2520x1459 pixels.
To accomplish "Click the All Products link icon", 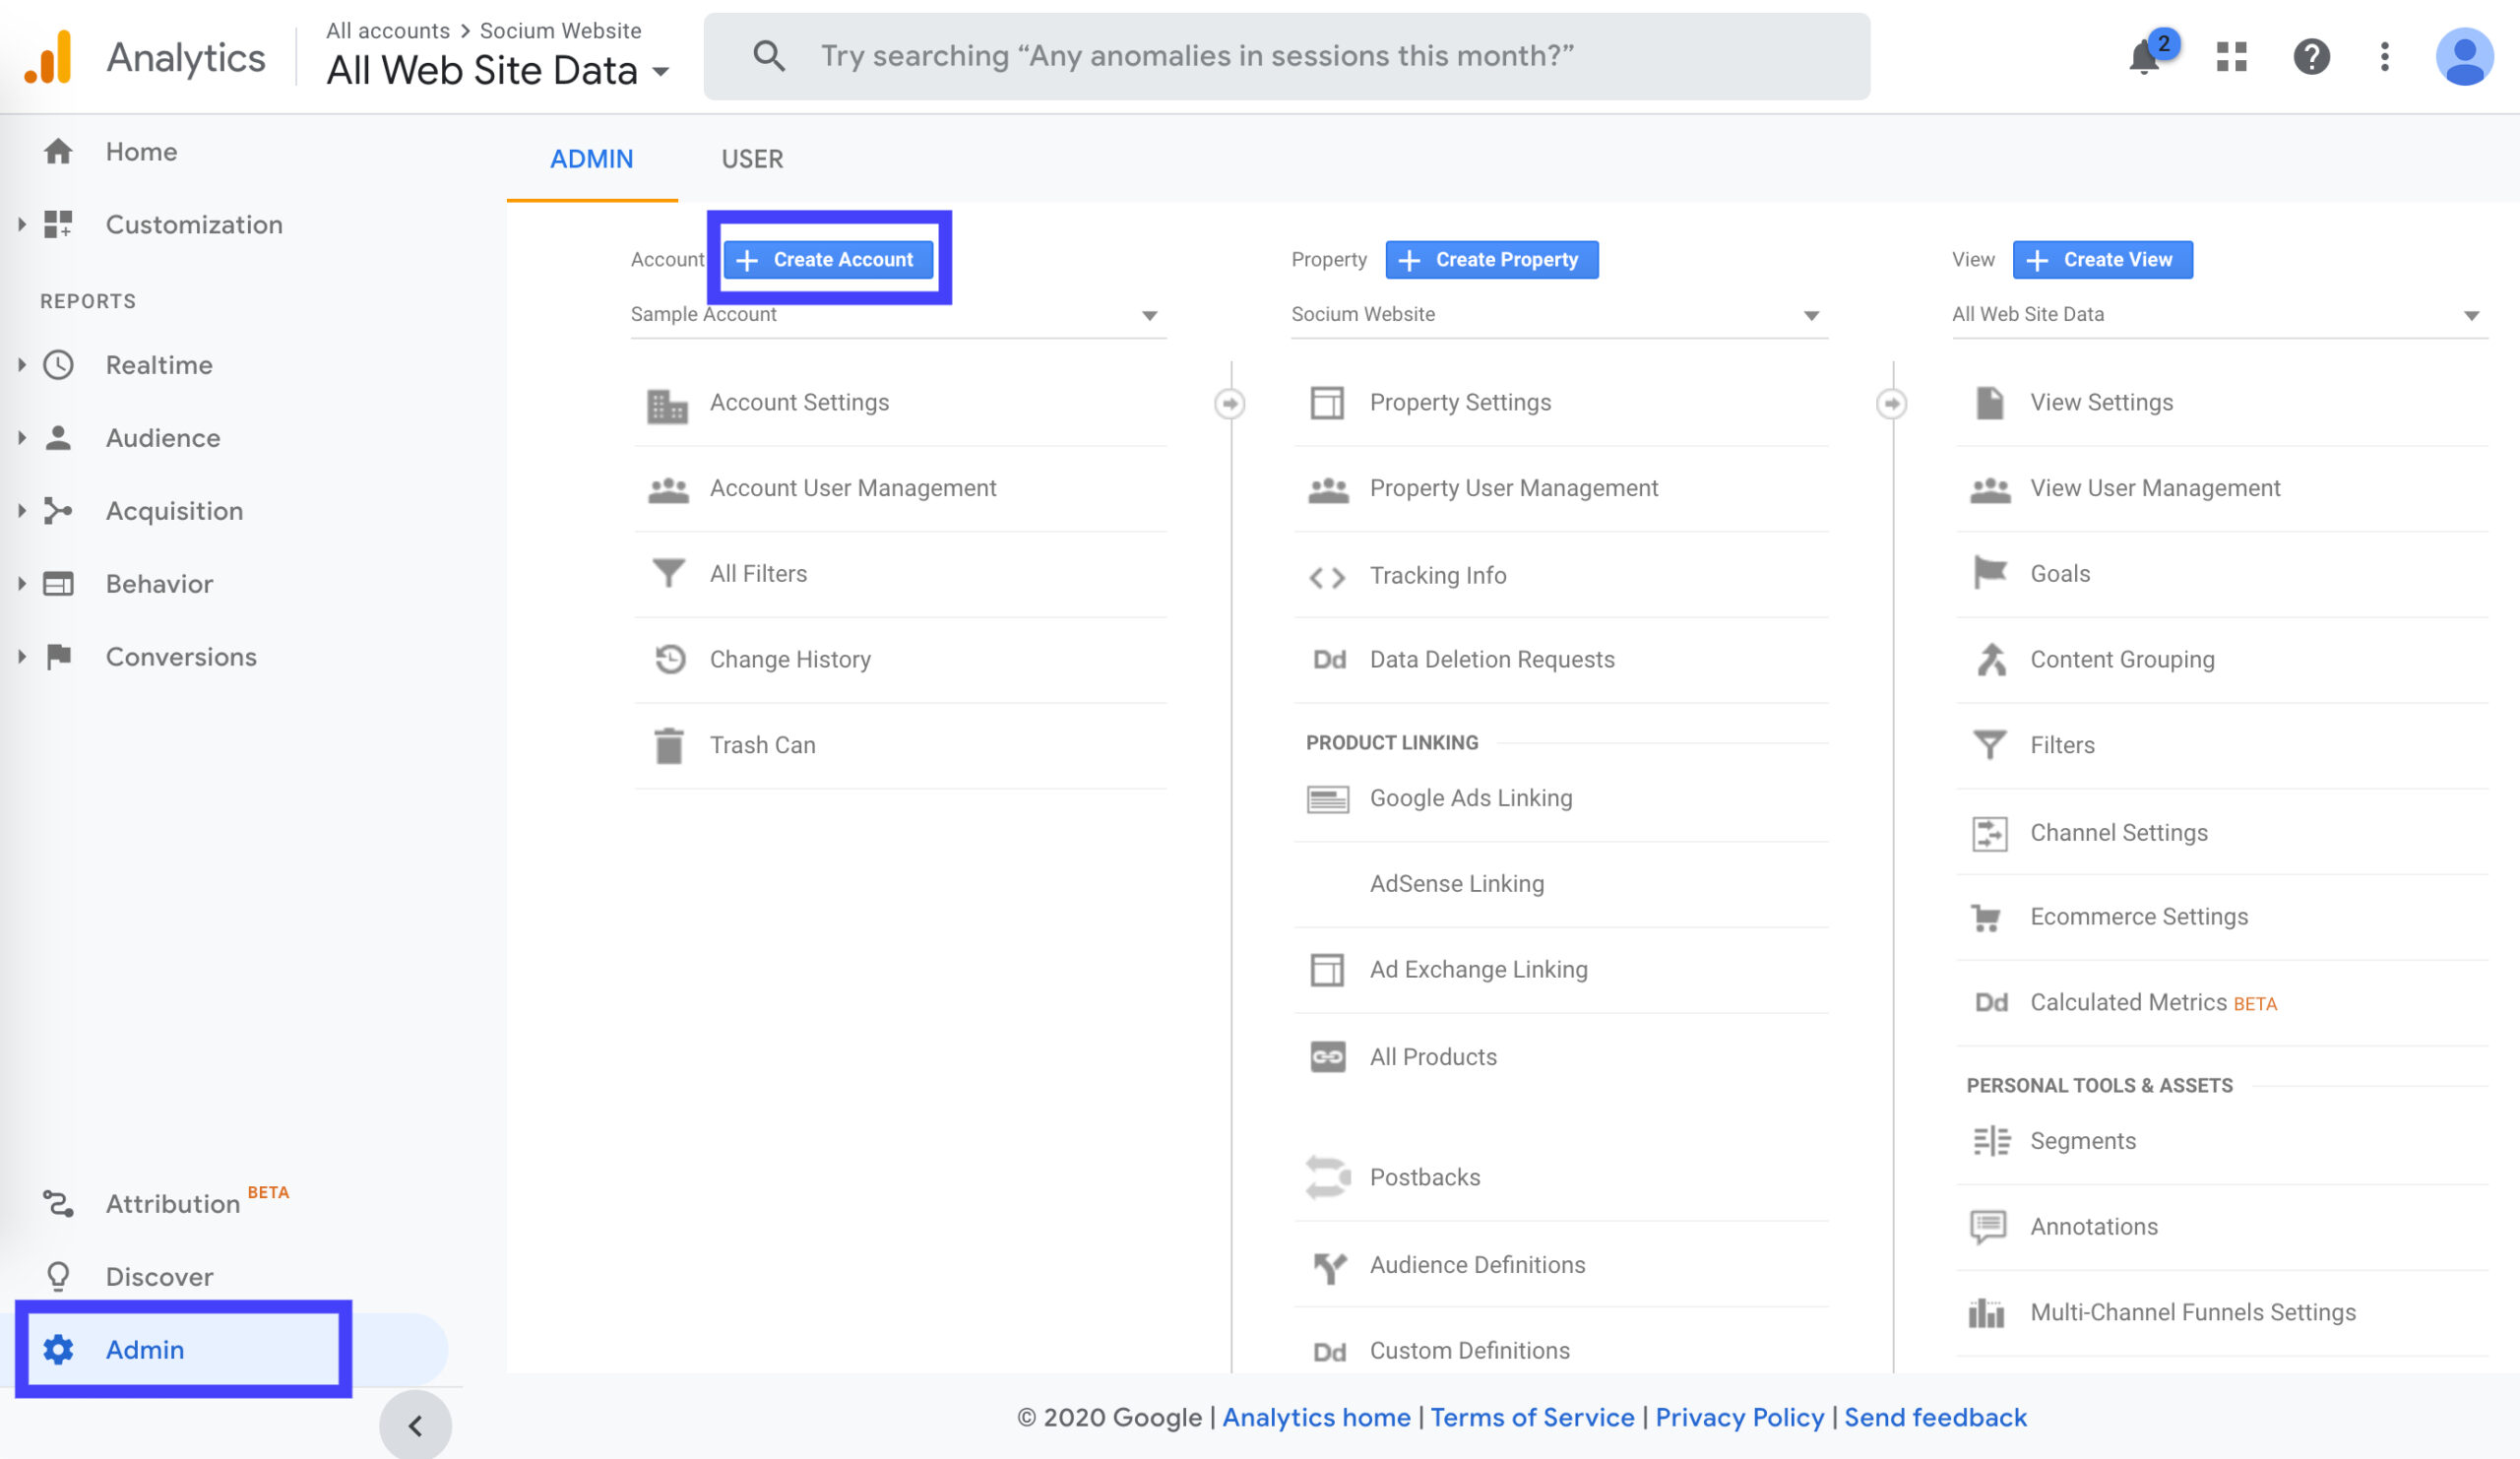I will coord(1327,1057).
